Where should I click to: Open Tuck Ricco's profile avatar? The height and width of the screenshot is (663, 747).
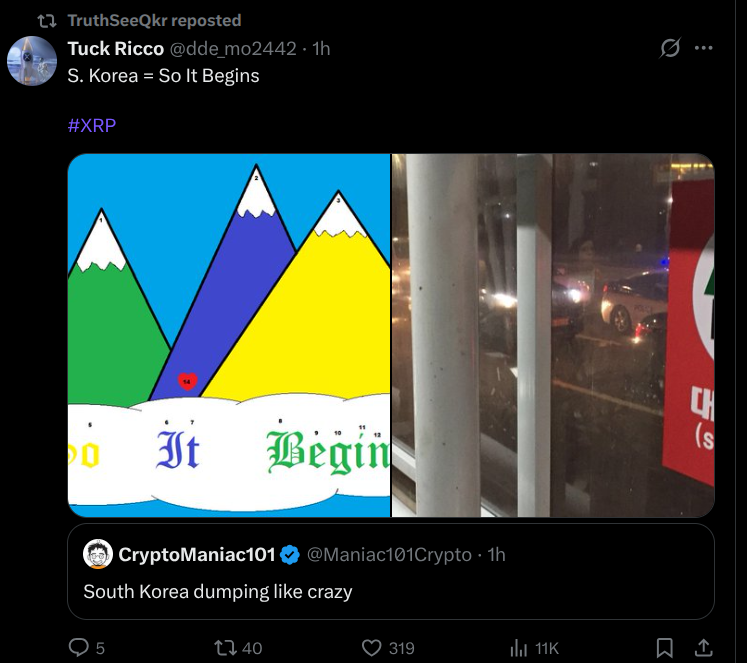pos(31,61)
